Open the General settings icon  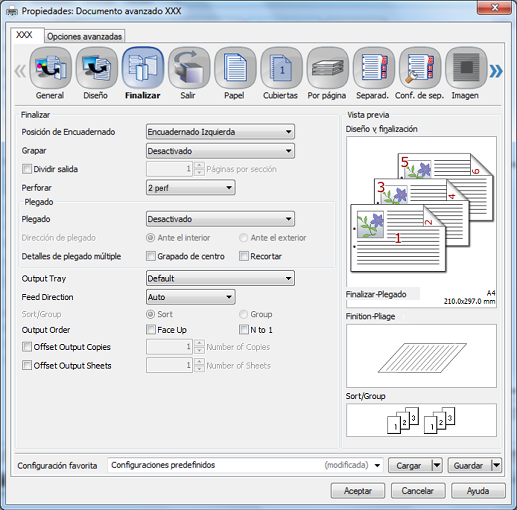(50, 68)
